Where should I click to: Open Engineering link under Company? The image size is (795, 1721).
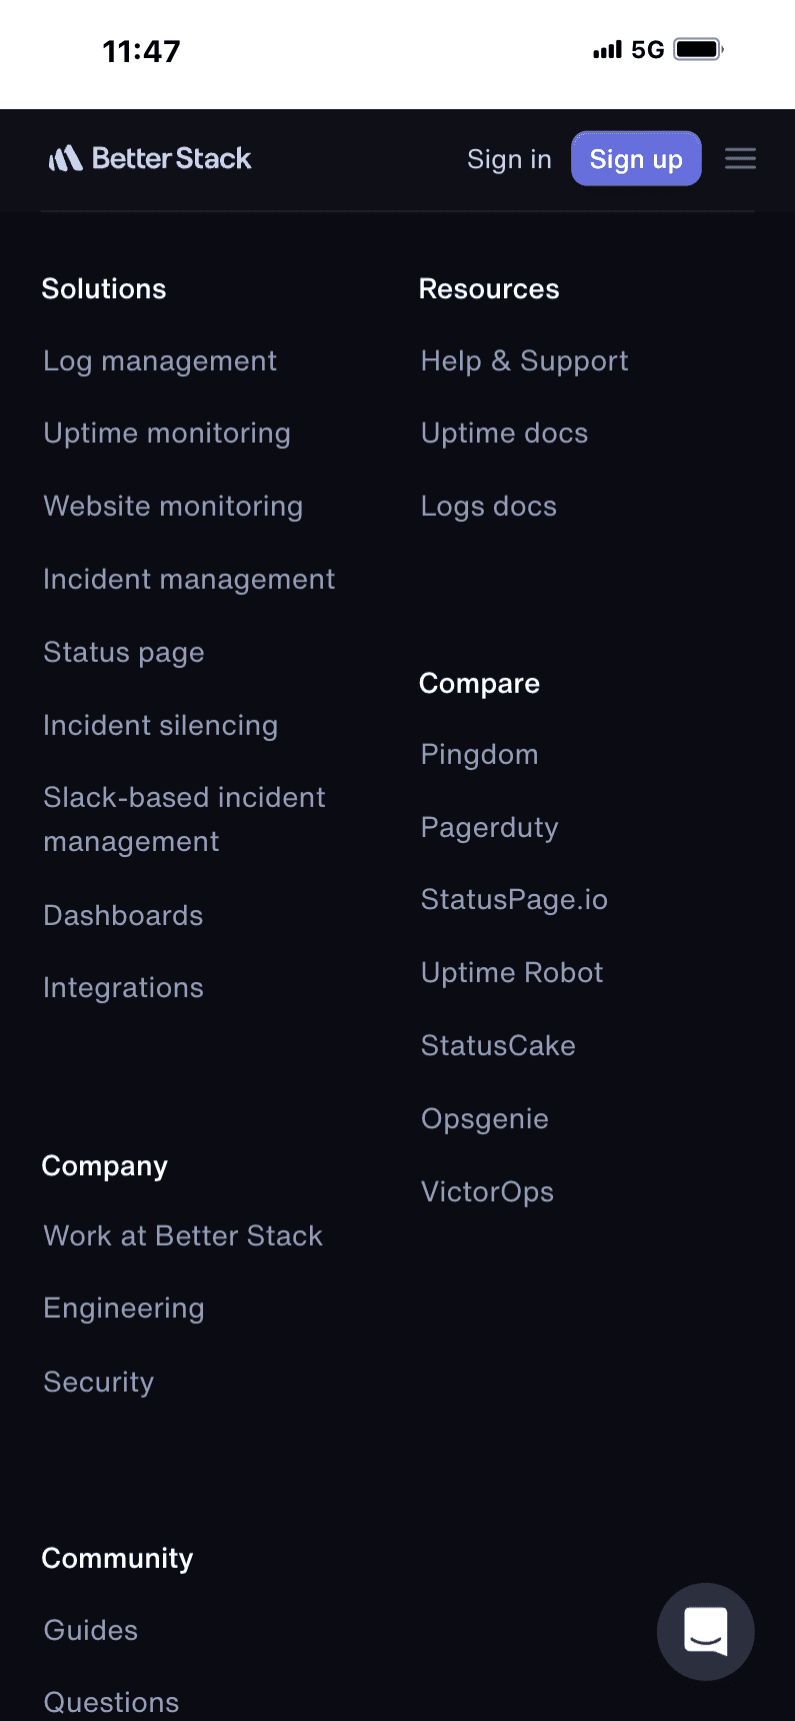coord(124,1309)
